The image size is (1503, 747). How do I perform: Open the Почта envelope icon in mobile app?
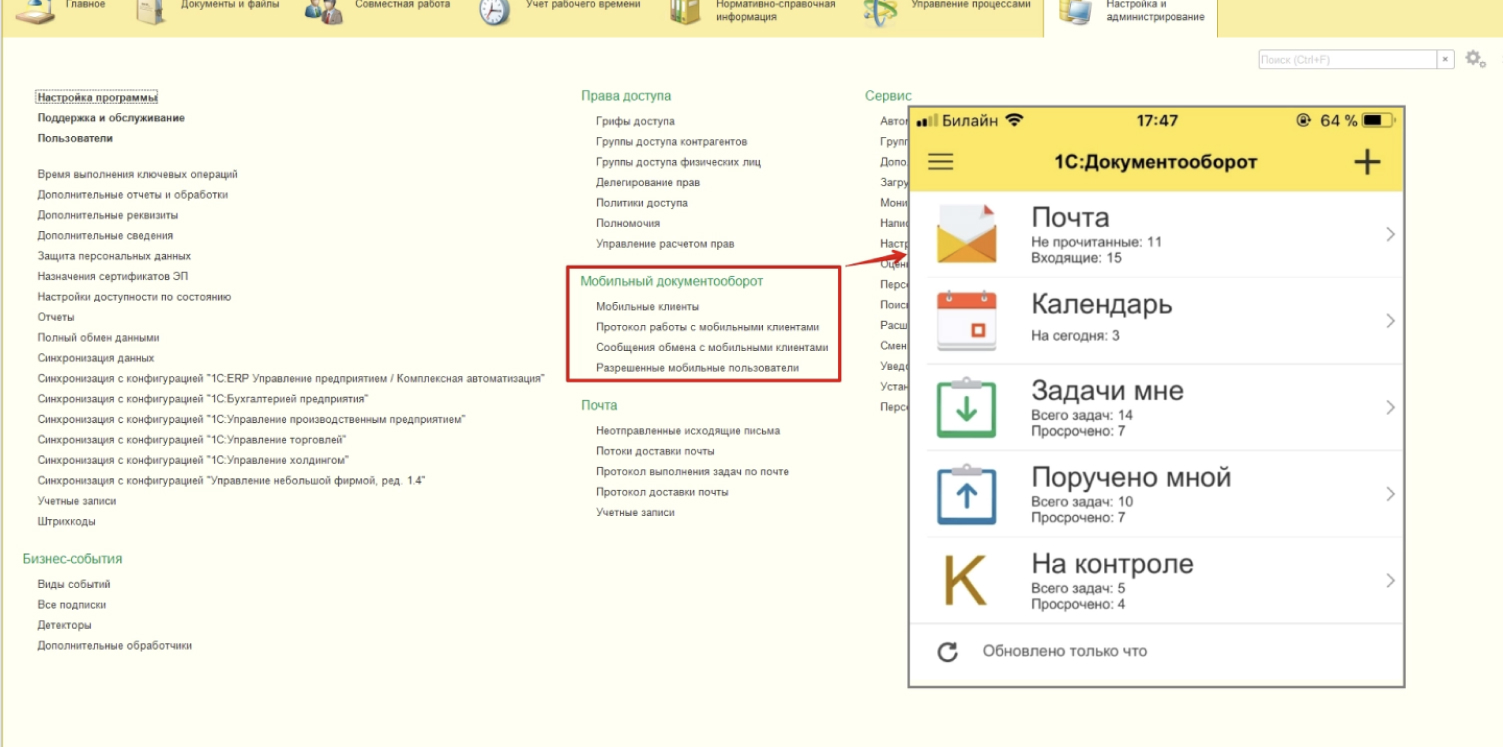(967, 234)
